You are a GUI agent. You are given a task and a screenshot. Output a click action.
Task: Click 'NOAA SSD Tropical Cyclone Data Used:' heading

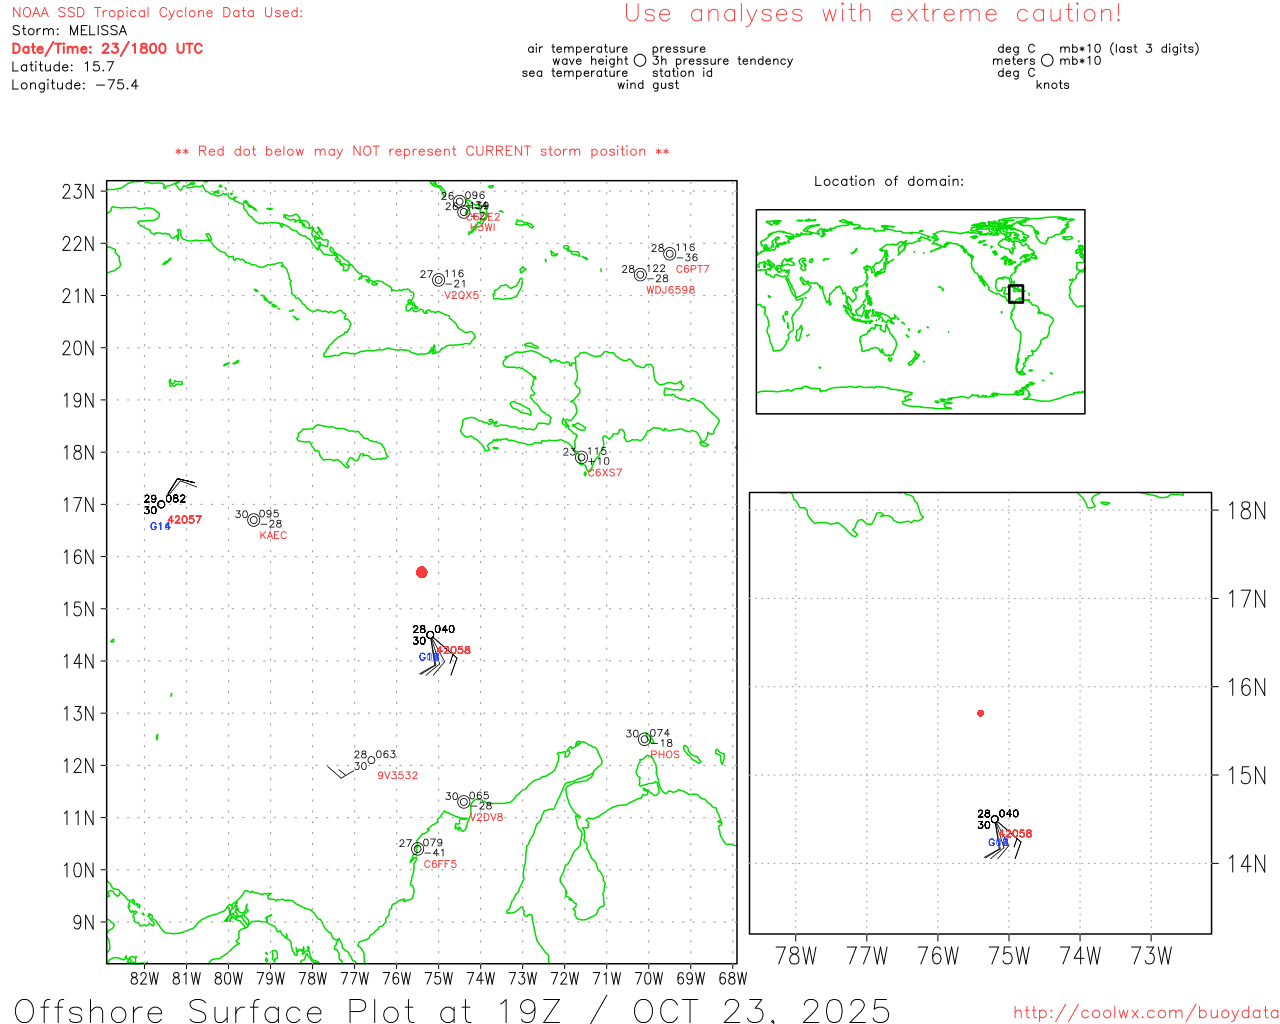tap(157, 13)
